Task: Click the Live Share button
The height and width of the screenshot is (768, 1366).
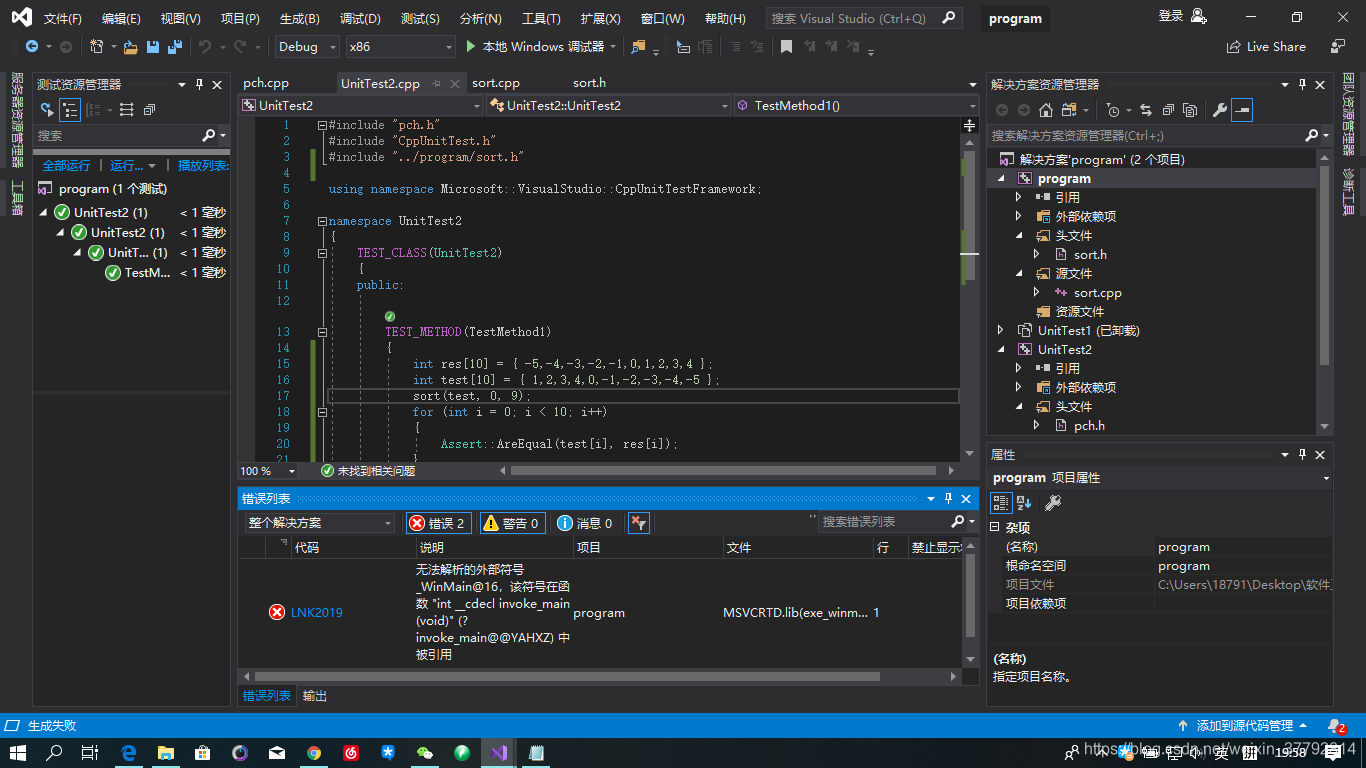Action: click(1266, 46)
